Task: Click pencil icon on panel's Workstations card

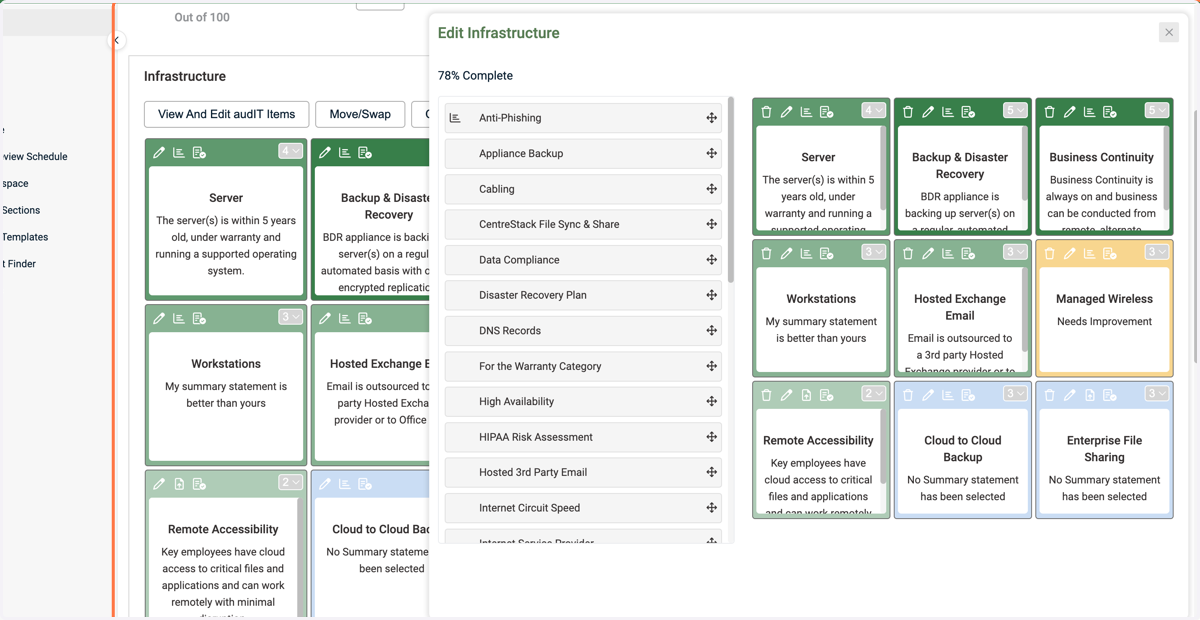Action: 786,254
